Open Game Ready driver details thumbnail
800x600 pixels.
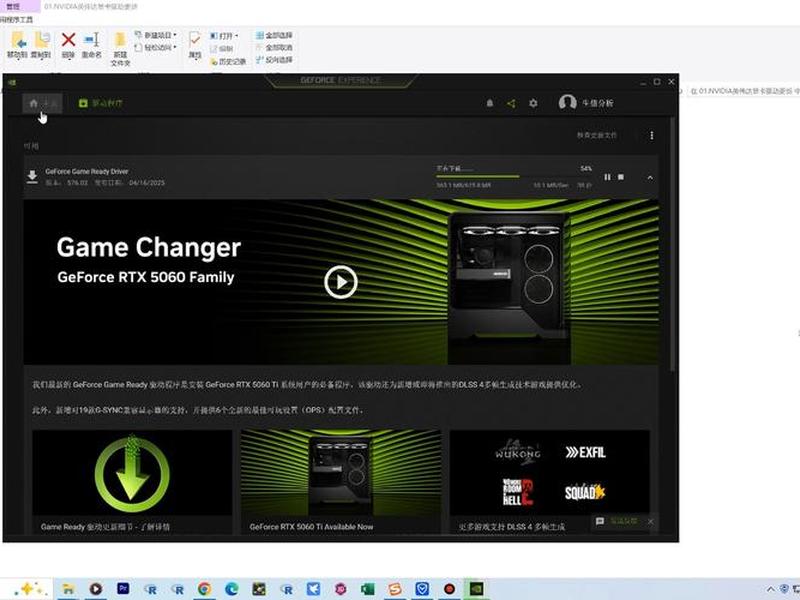132,473
